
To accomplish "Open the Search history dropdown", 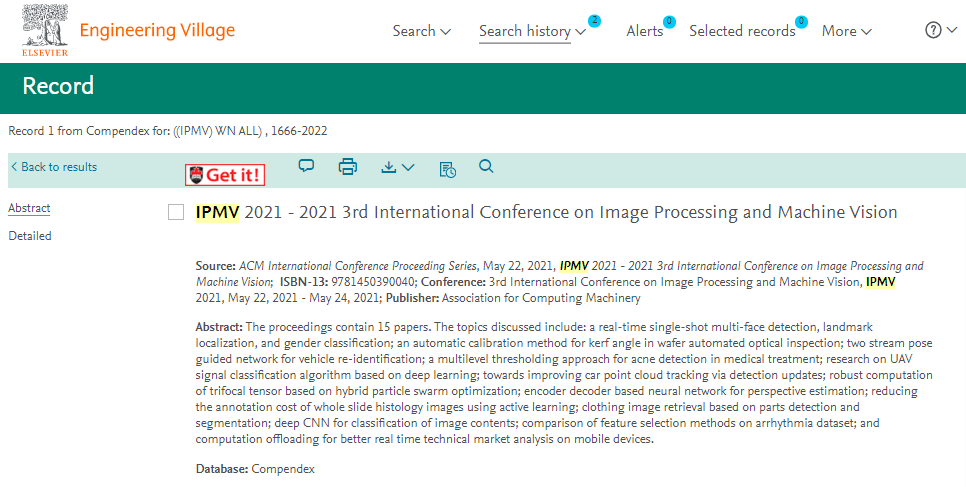I will 532,31.
